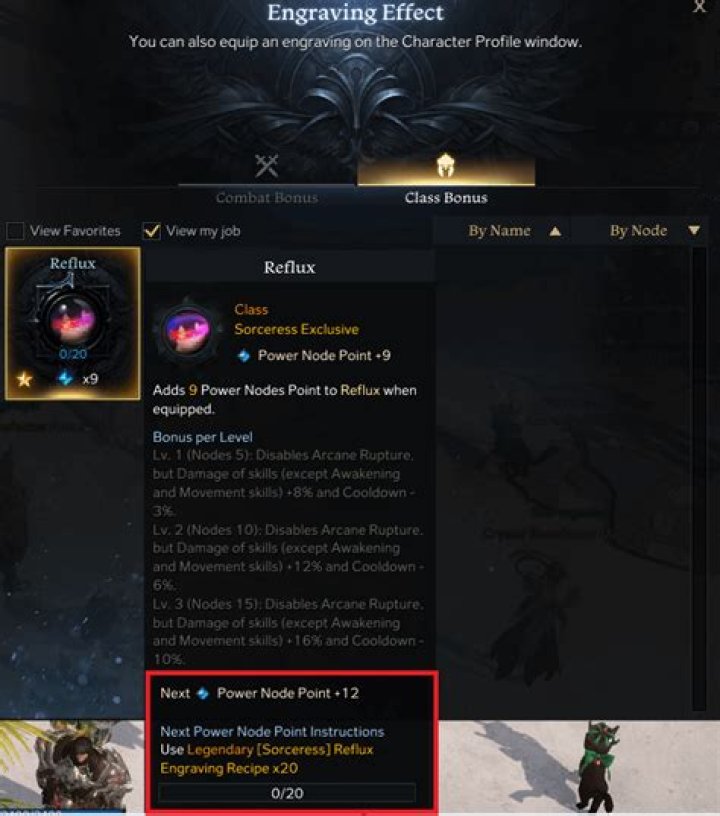Click the Legendary Sorceress Reflux Engraving Recipe link

click(x=267, y=759)
